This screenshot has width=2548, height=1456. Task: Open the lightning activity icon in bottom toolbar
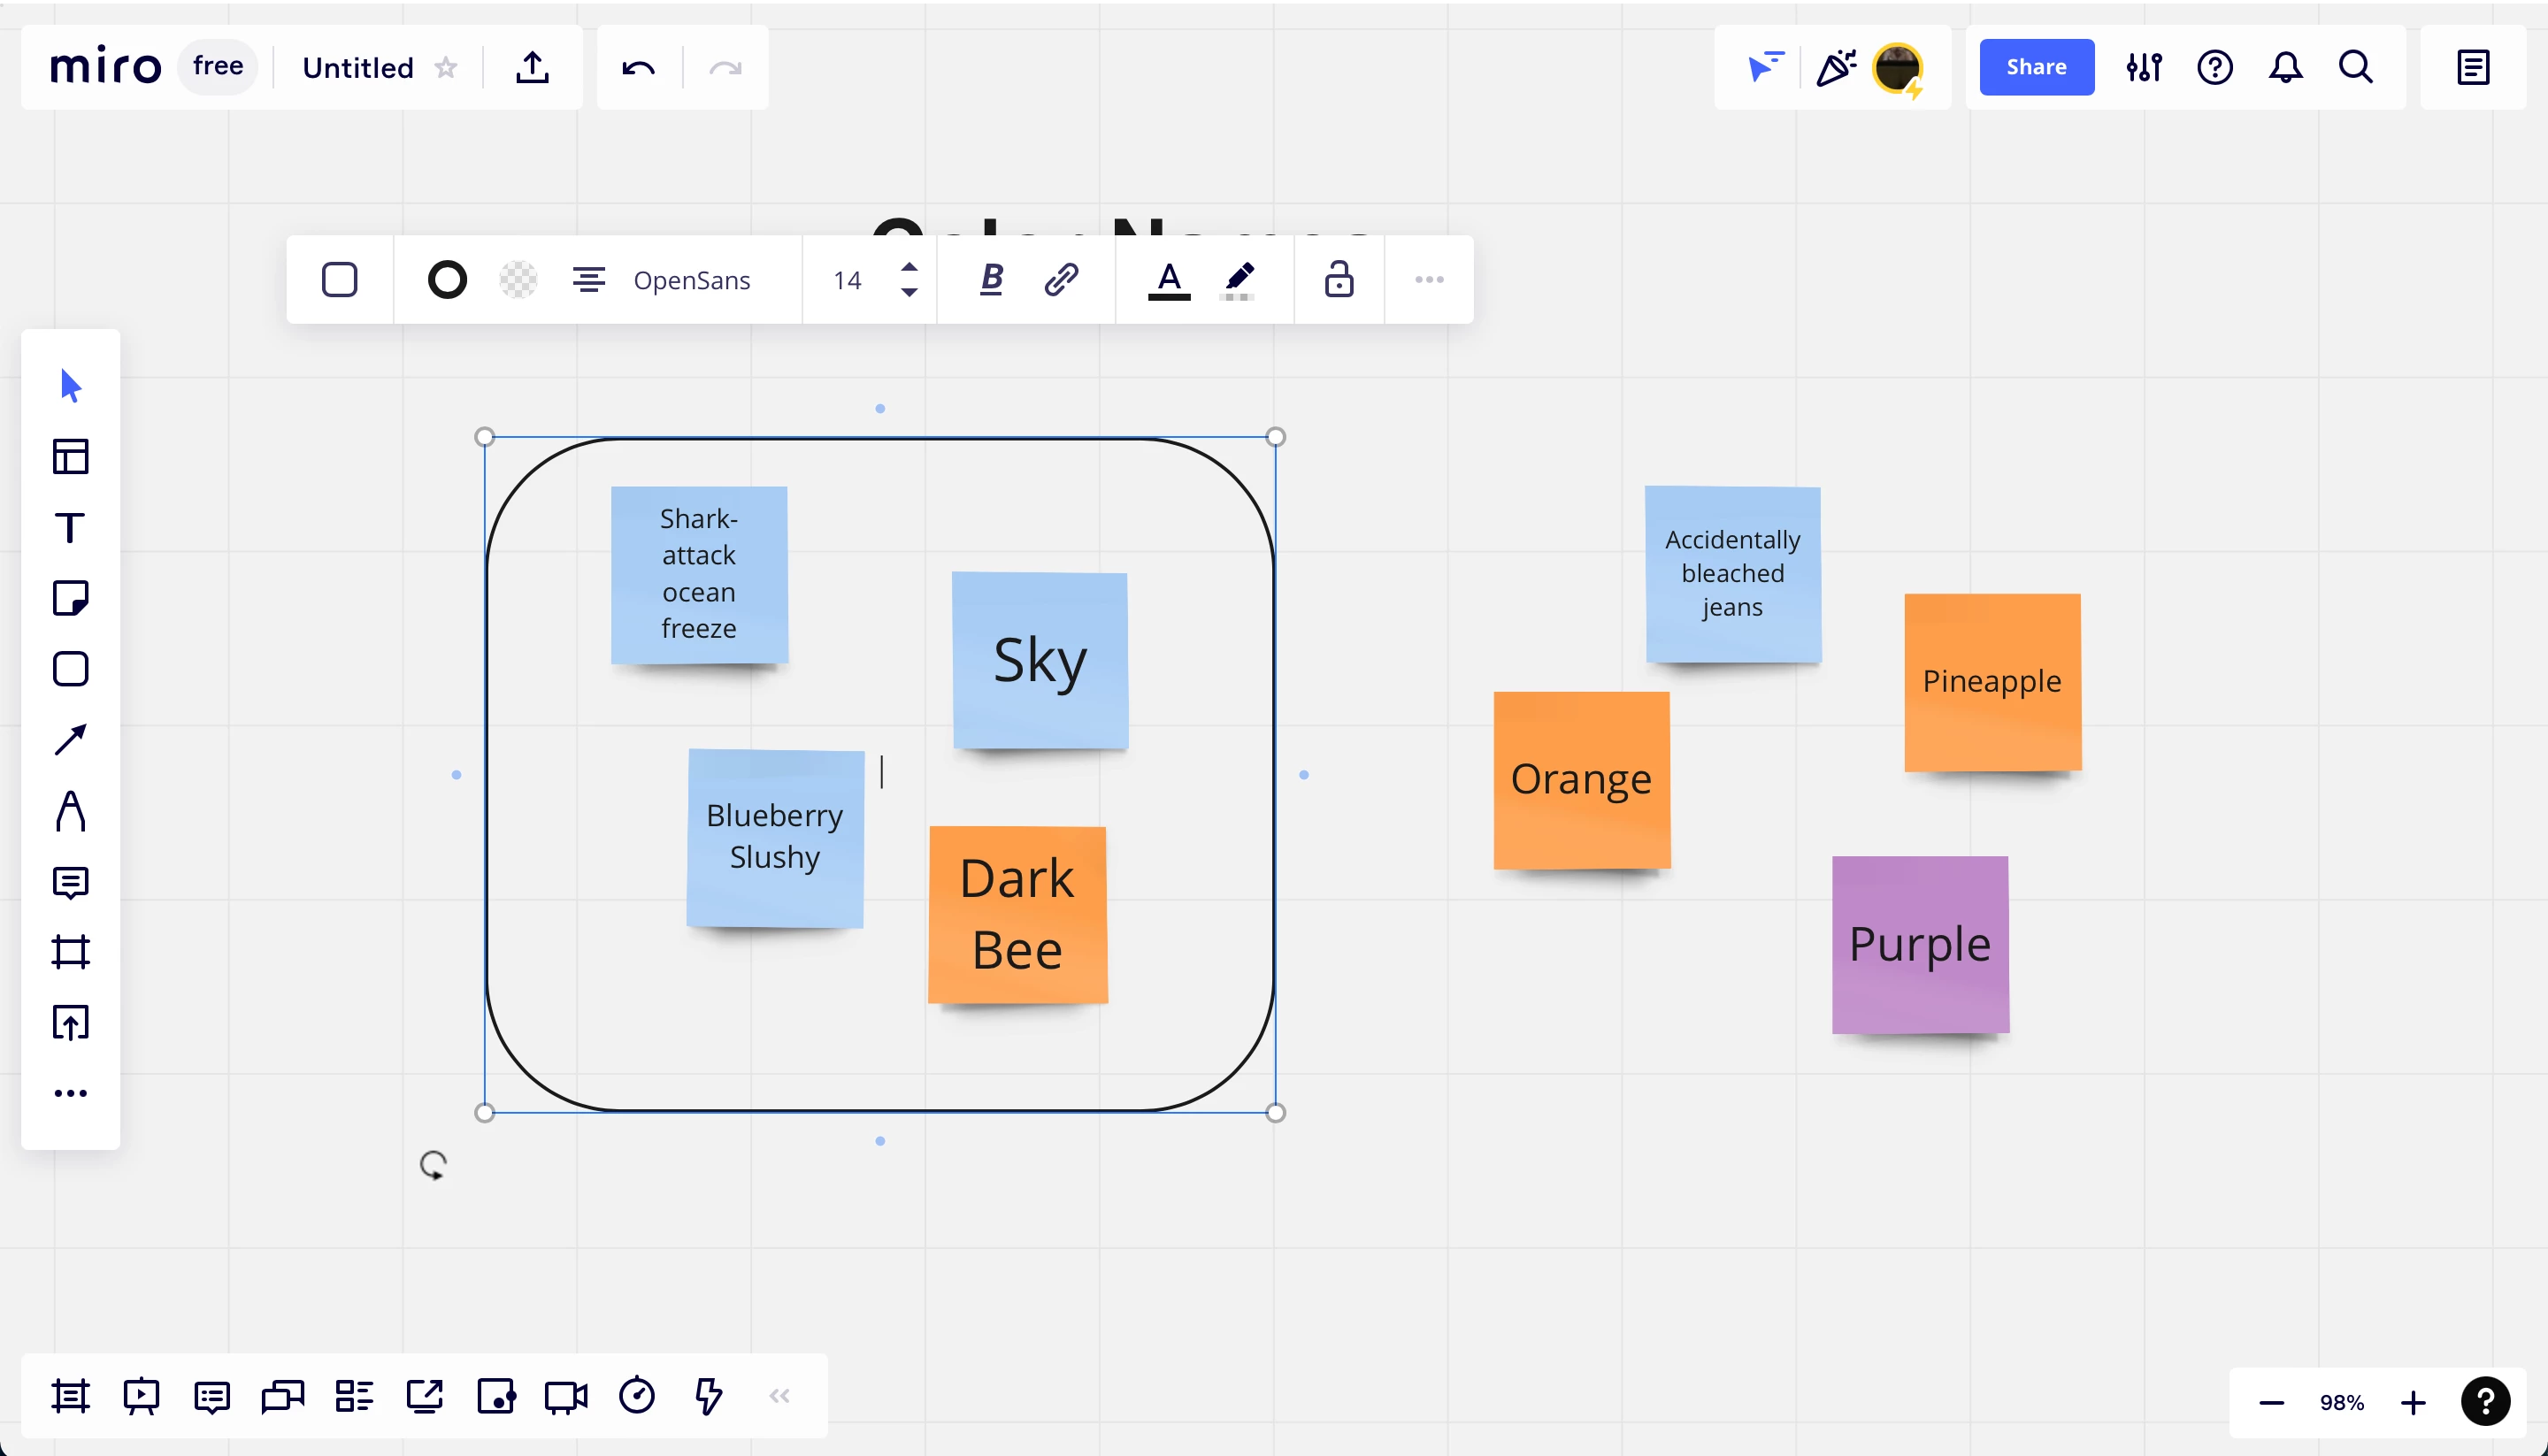coord(708,1396)
